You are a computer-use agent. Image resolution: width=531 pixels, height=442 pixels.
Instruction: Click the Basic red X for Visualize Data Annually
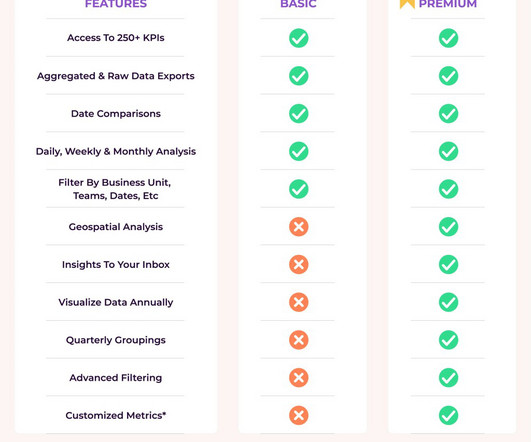[299, 302]
